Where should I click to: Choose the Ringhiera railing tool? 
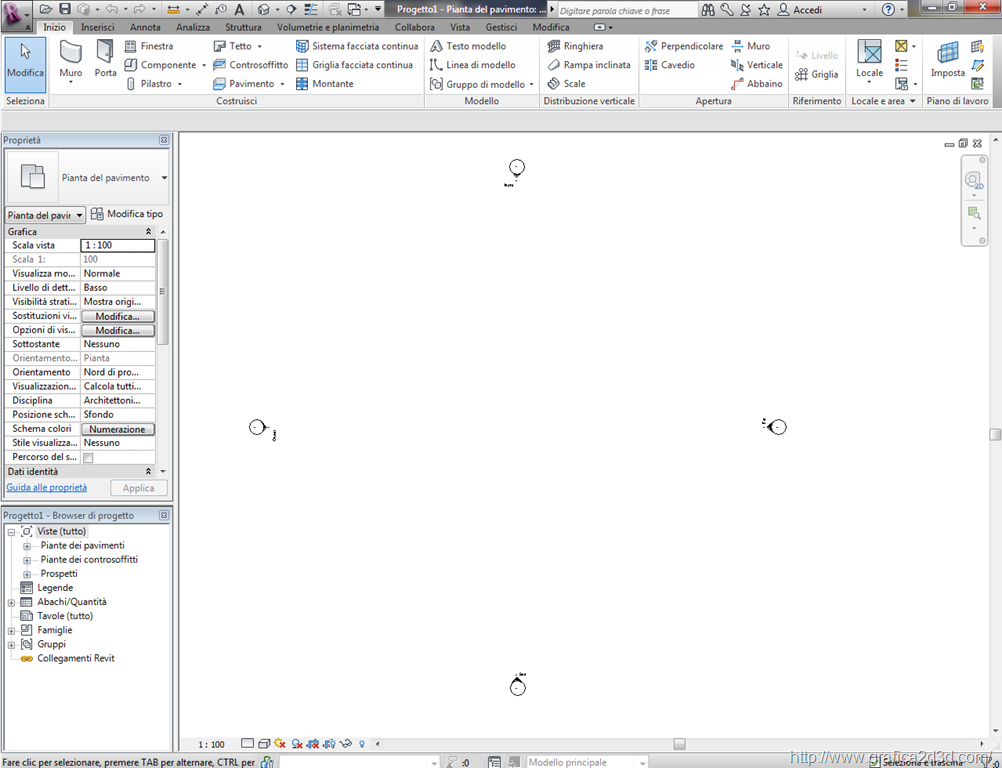pos(582,46)
